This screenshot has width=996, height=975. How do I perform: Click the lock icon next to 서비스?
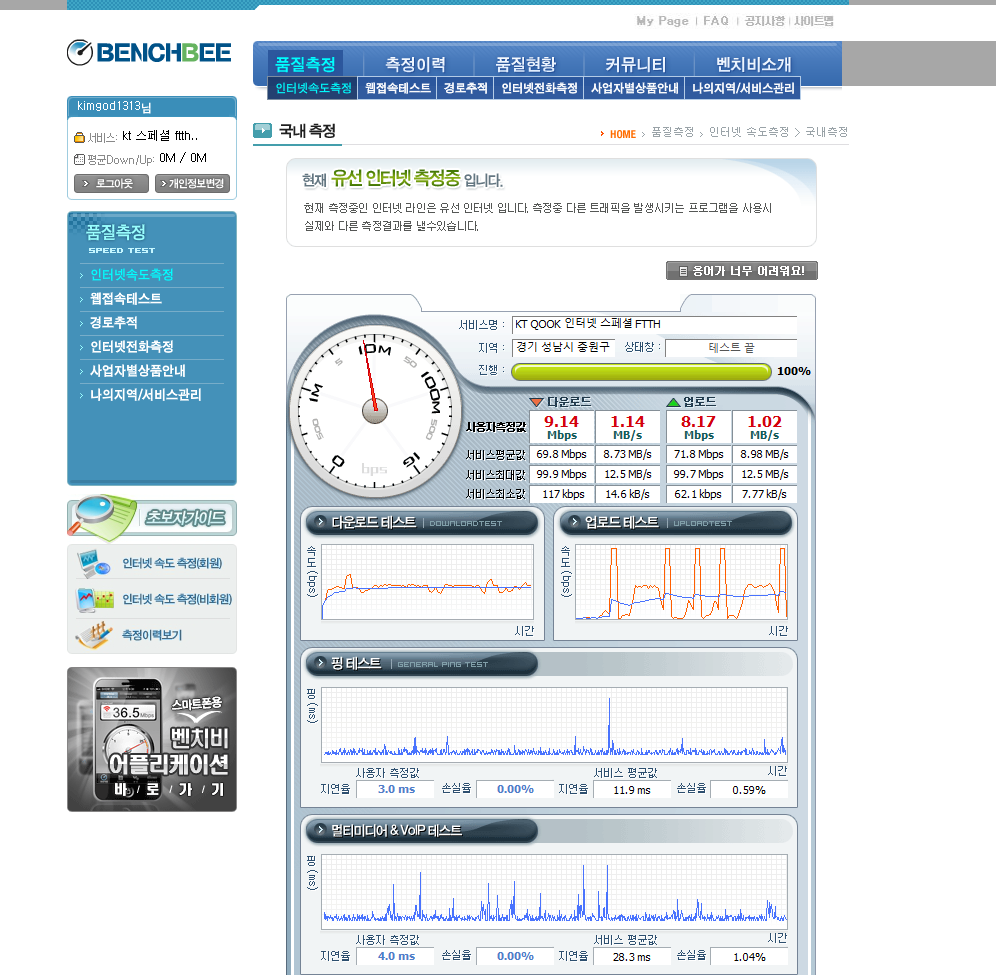(79, 137)
